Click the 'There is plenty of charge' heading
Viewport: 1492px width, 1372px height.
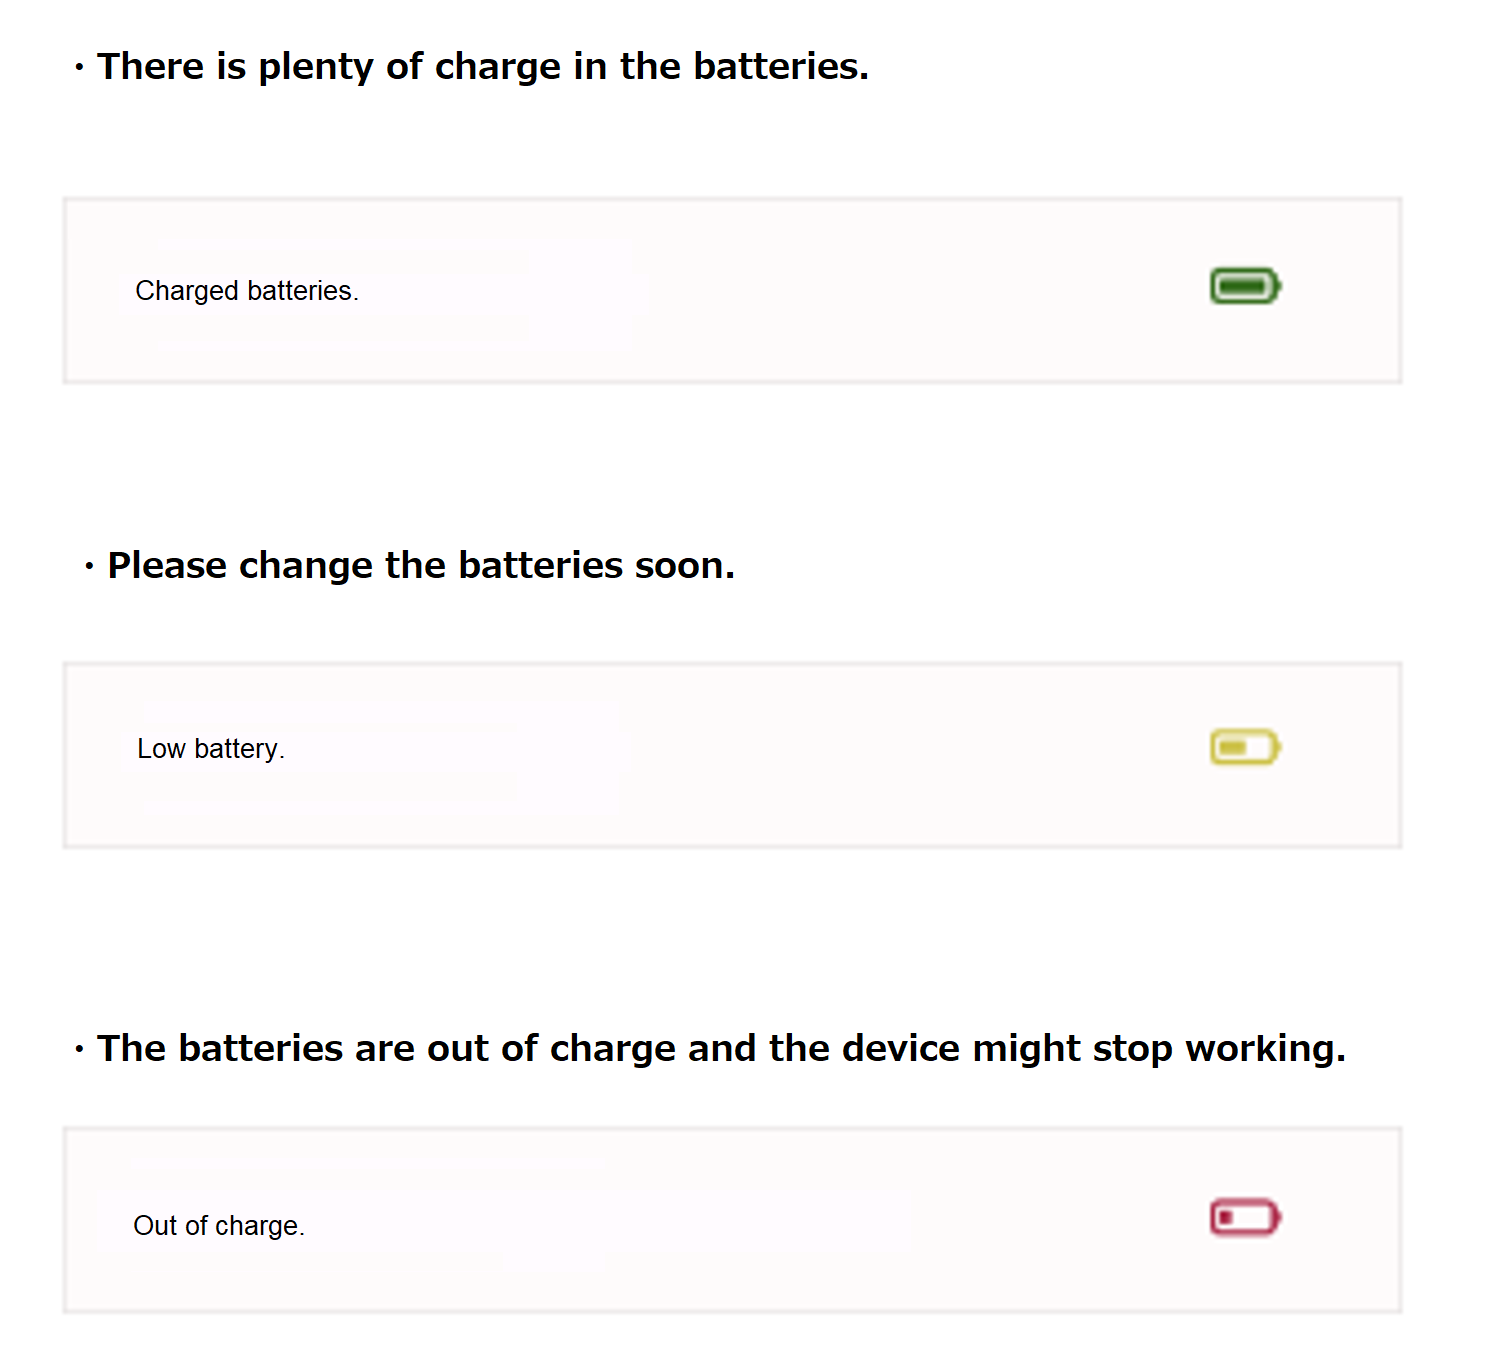click(x=483, y=67)
